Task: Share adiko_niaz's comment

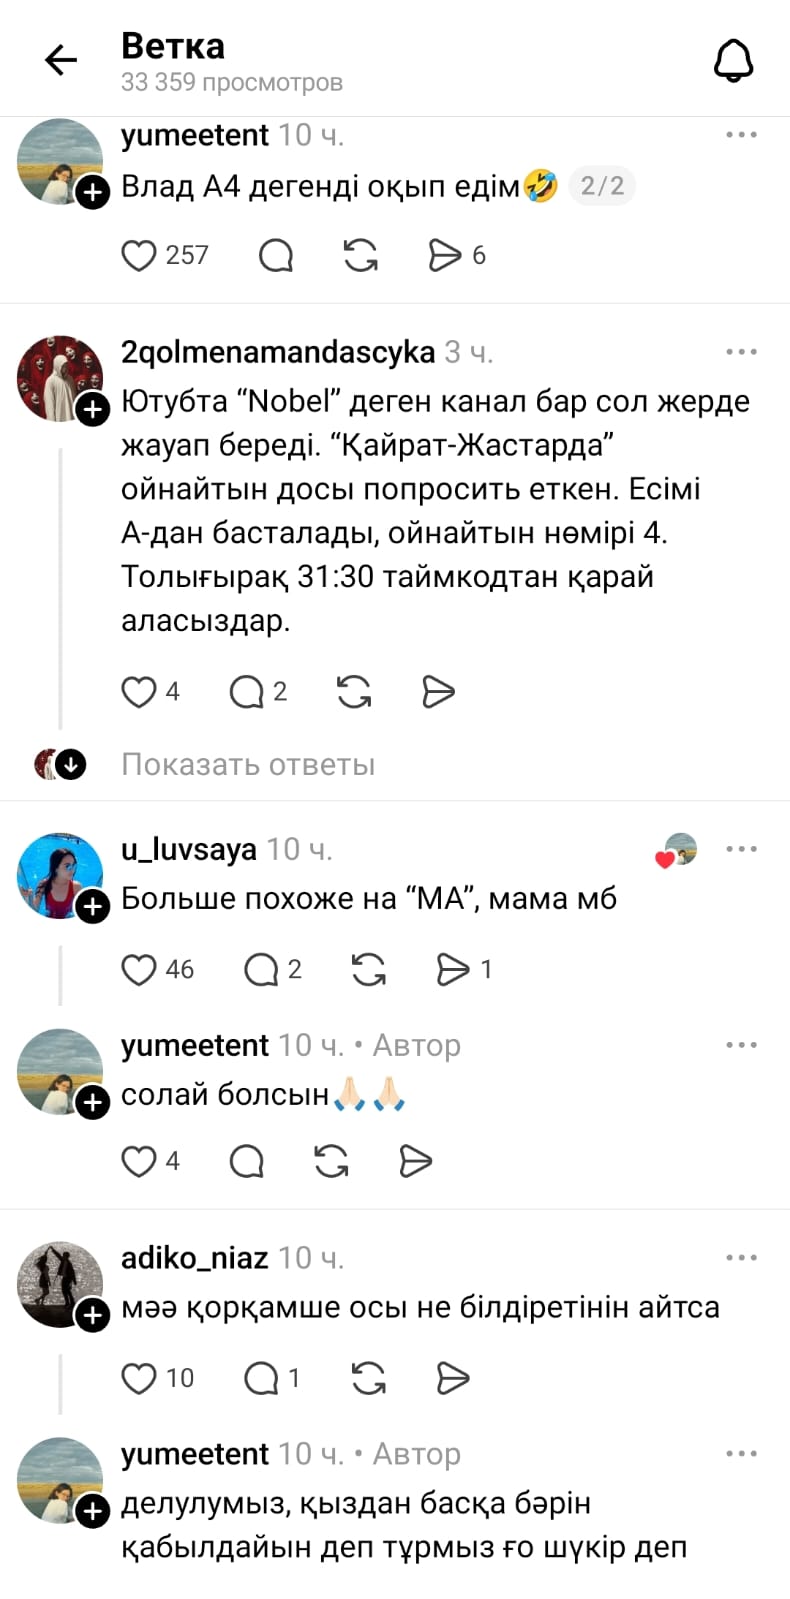Action: click(453, 1379)
